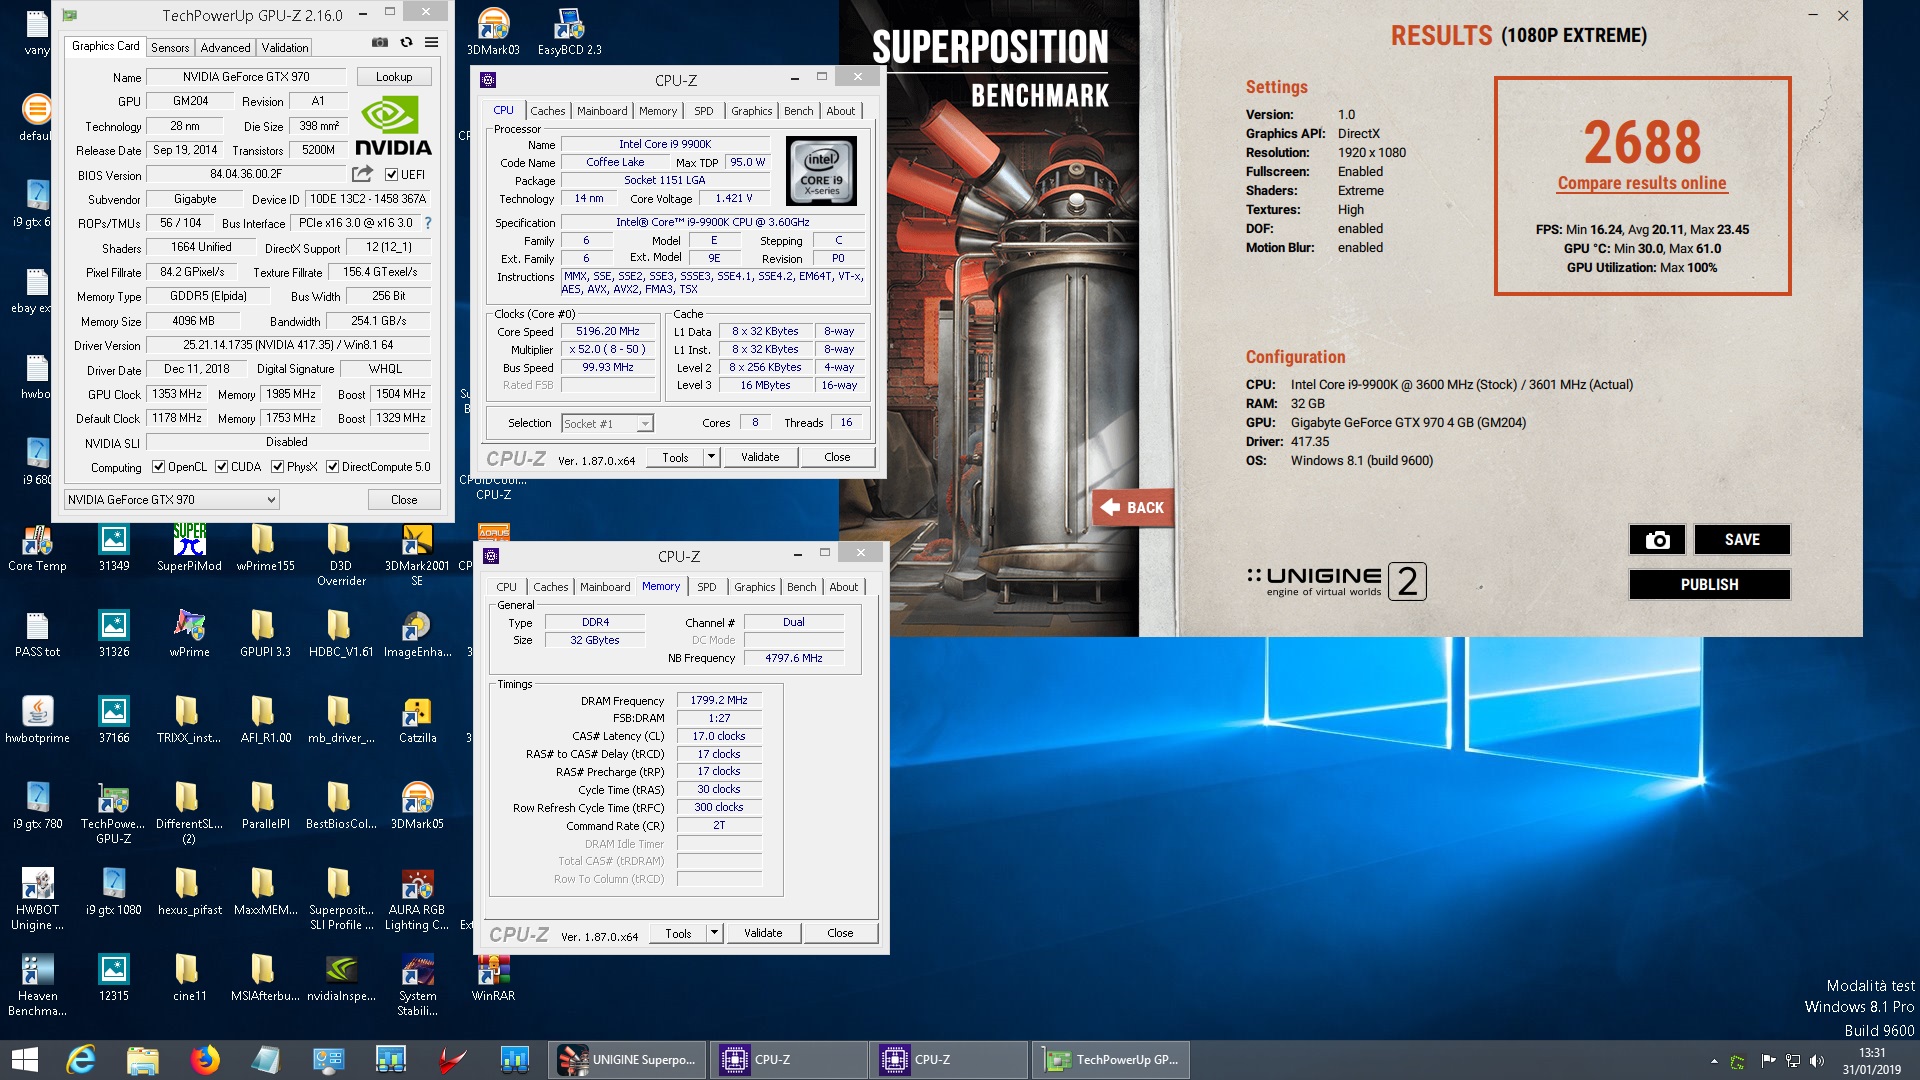Open File Explorer from taskbar
This screenshot has width=1920, height=1080.
click(143, 1060)
